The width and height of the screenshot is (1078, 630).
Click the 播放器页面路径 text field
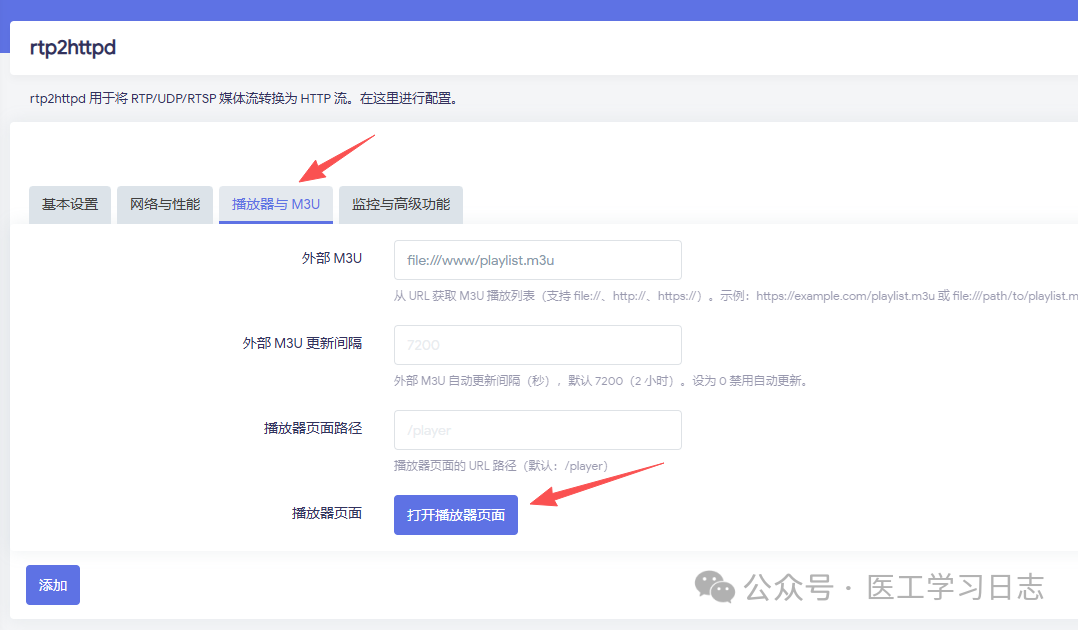(537, 430)
